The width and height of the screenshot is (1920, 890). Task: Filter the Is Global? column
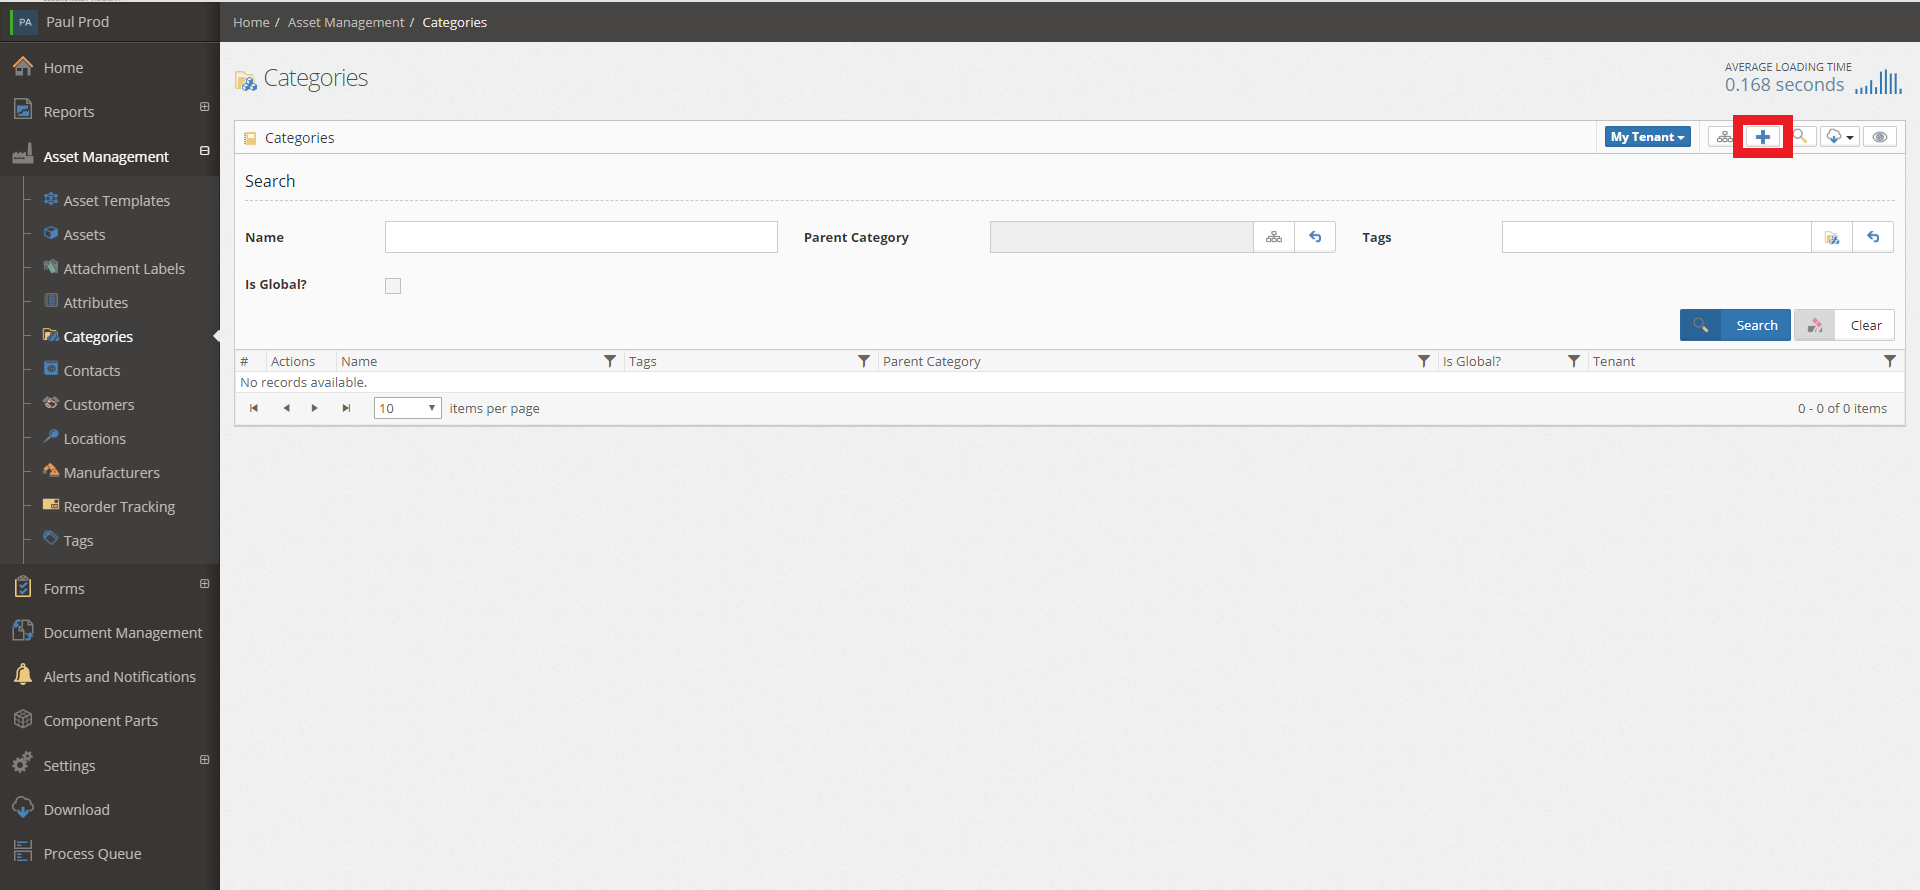1574,361
